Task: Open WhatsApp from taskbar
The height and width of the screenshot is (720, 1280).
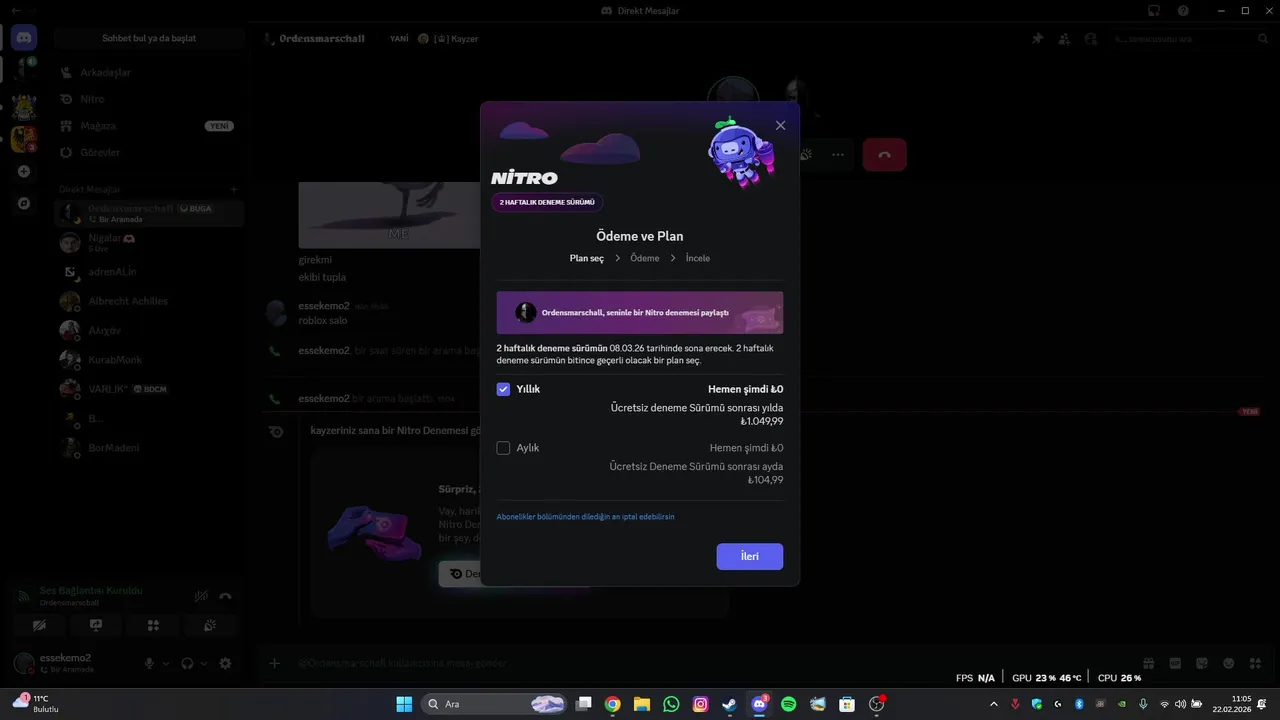Action: pyautogui.click(x=671, y=704)
